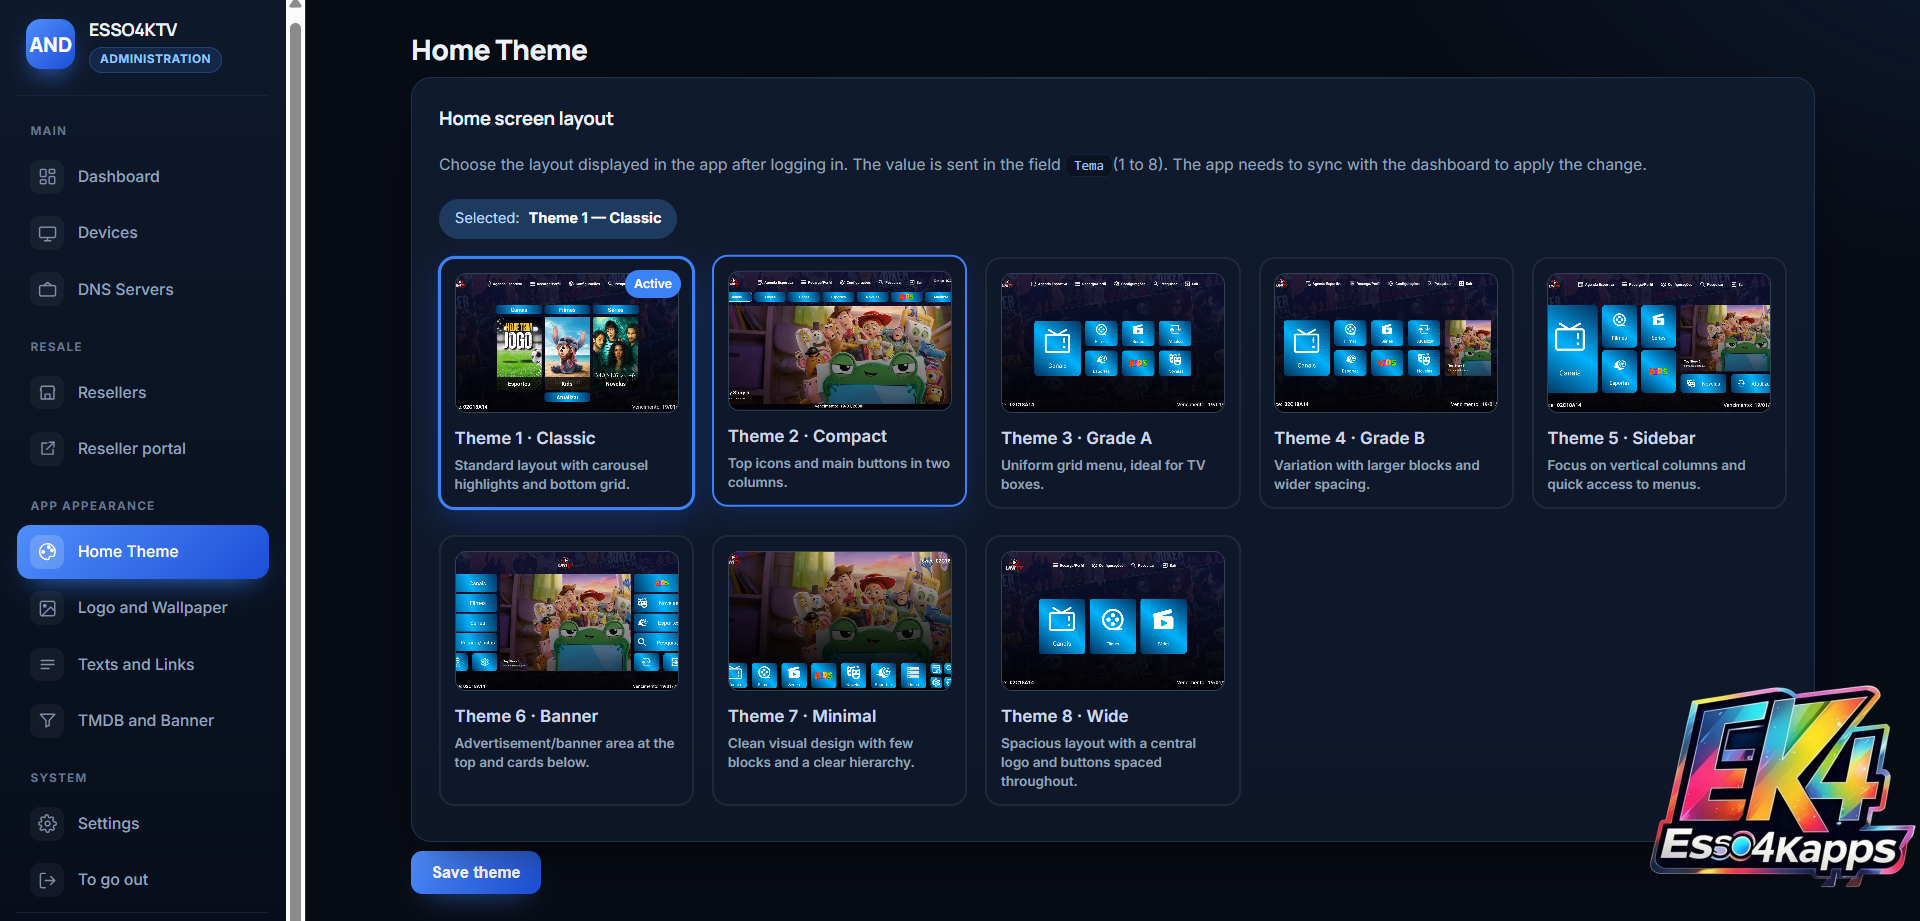
Task: Click the TMDB and Banner filter icon
Action: [47, 721]
